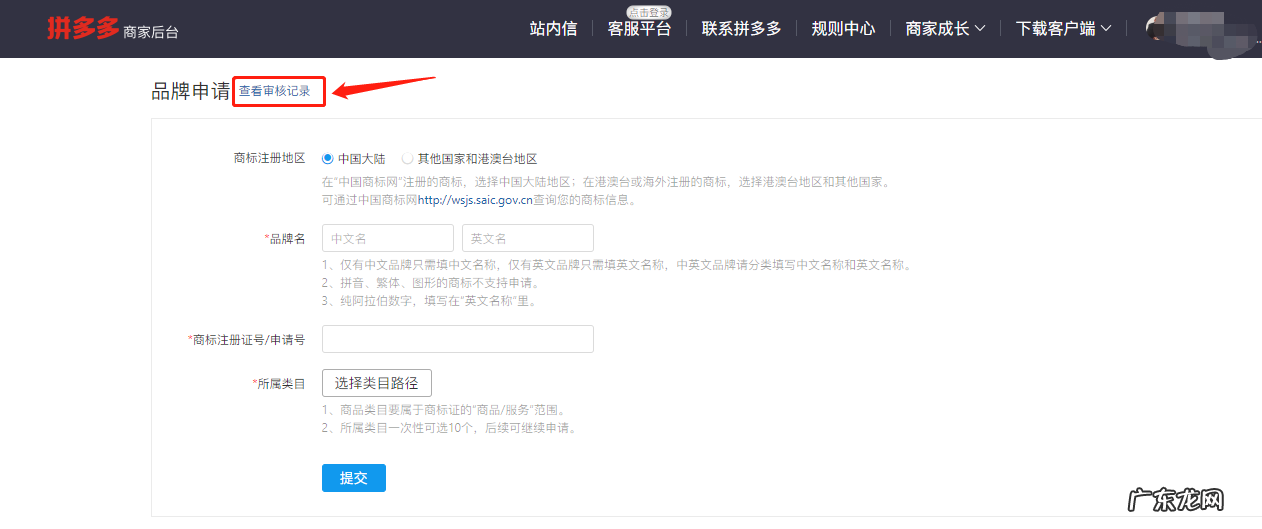Focus the 英文名 brand input
The height and width of the screenshot is (529, 1262).
[x=528, y=238]
